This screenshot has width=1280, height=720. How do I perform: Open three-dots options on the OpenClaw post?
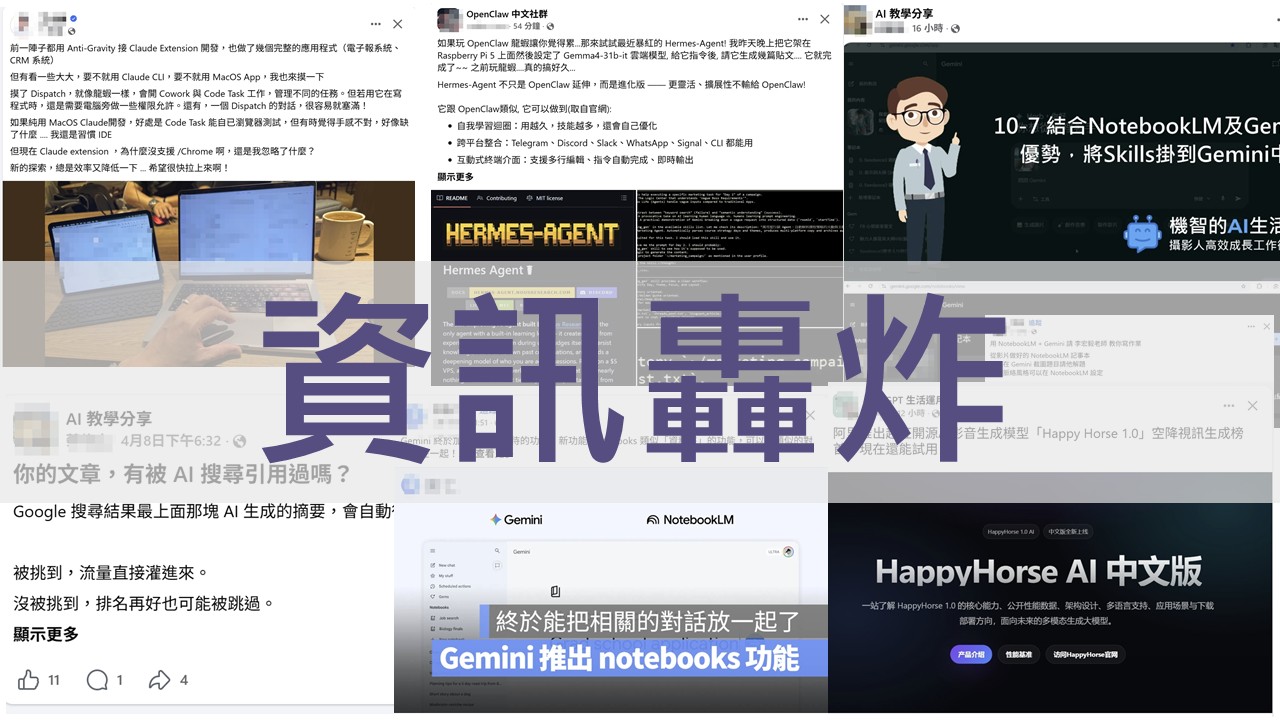coord(801,19)
